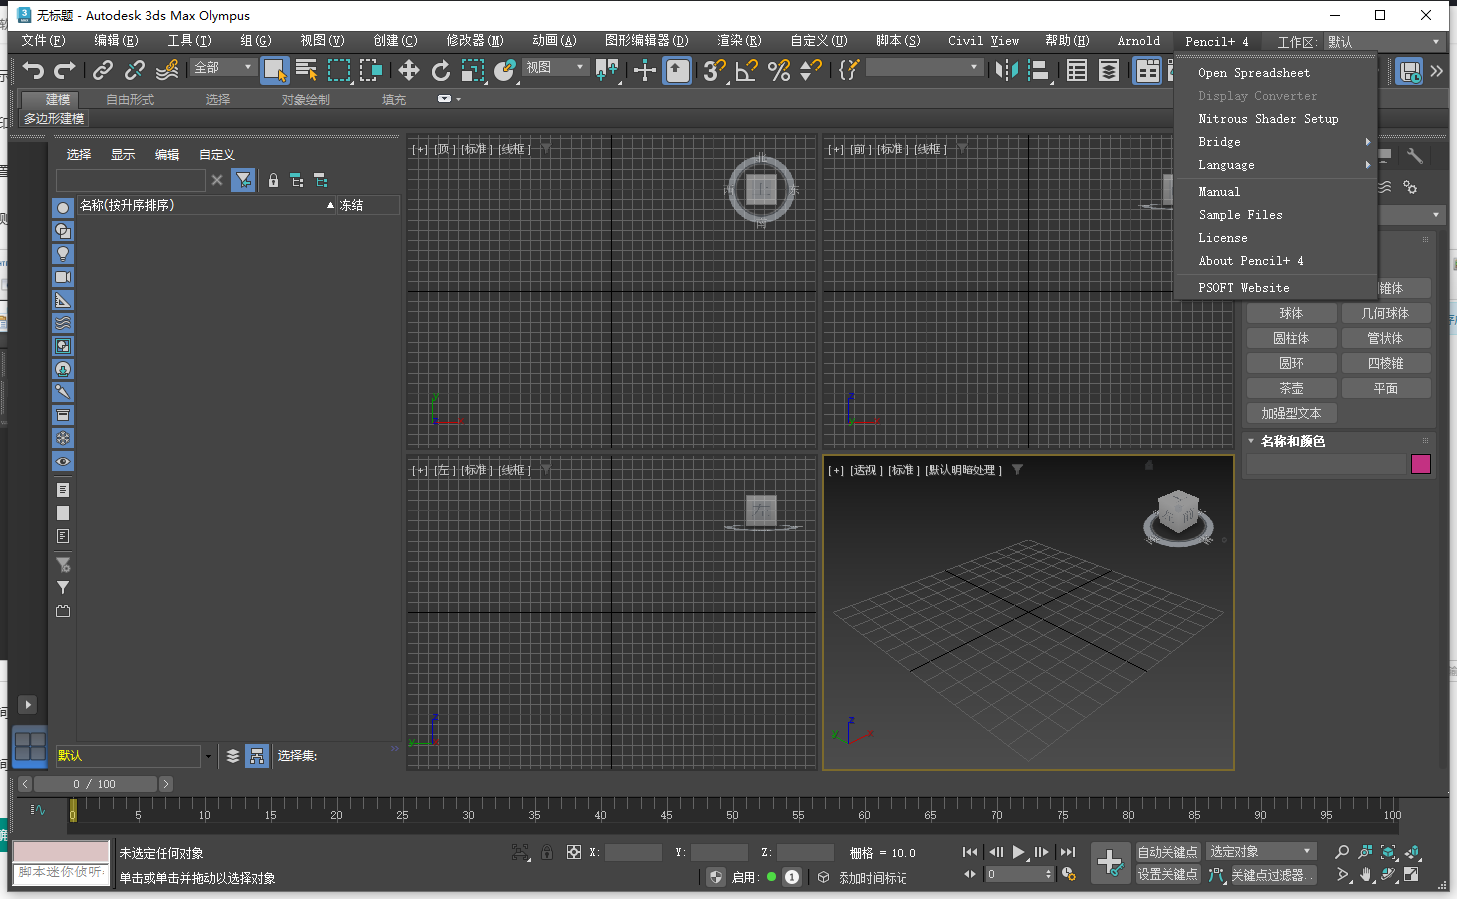Open the Arnold menu
The width and height of the screenshot is (1457, 899).
click(x=1139, y=41)
